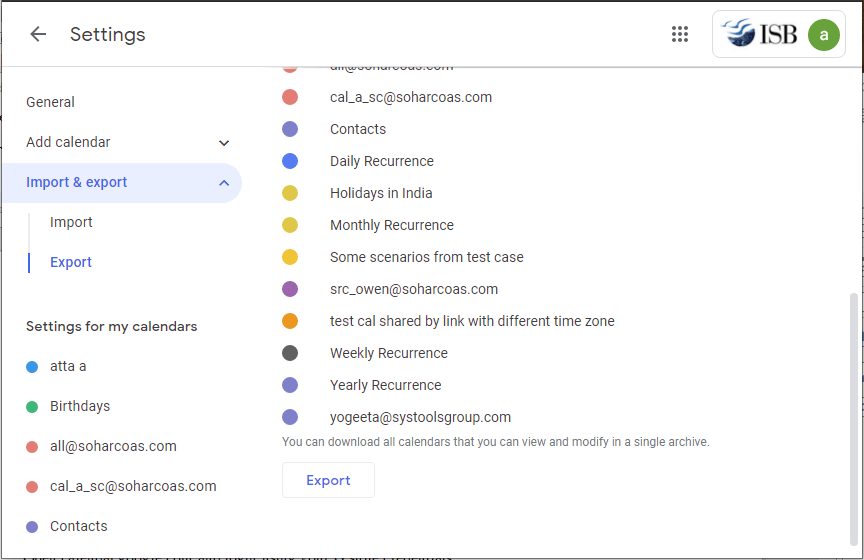Open sidebar all@soharcoas.com calendar settings
Viewport: 864px width, 560px height.
(113, 446)
